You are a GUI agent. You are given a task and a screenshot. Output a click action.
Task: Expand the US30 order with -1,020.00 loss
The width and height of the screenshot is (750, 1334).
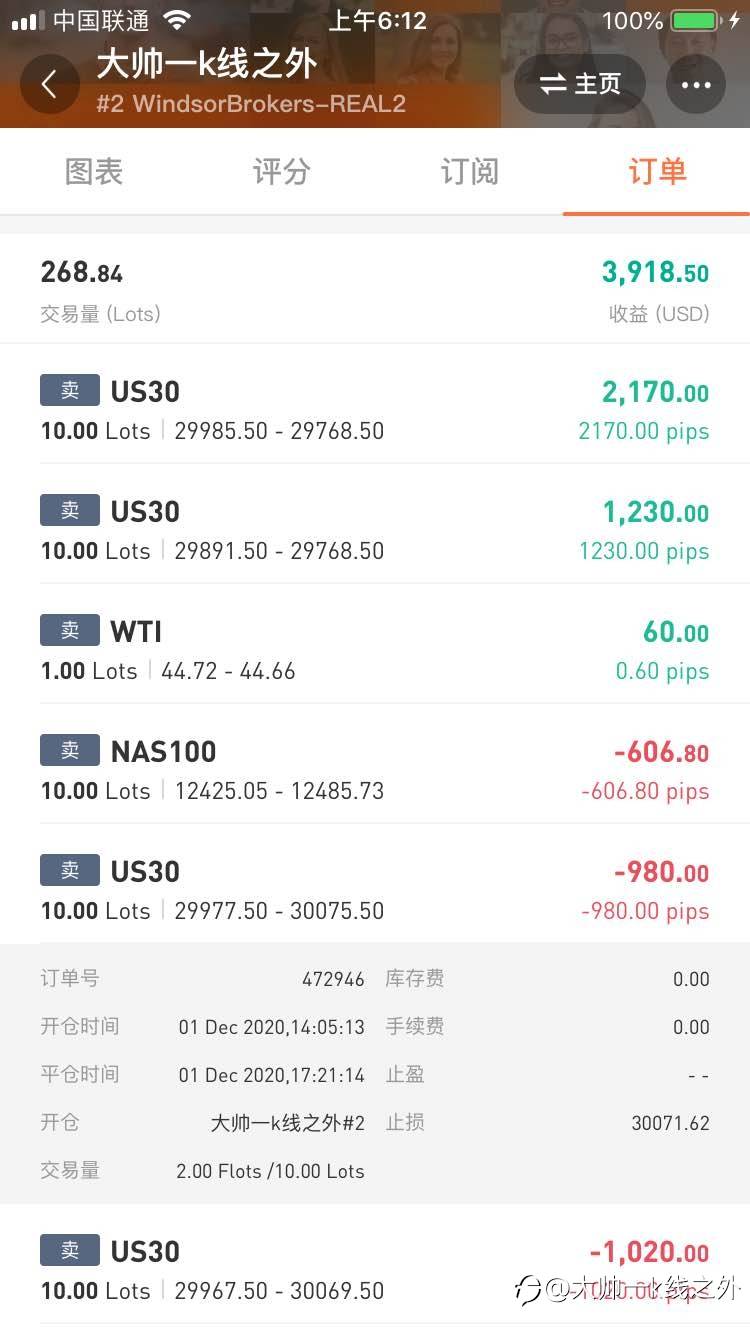pyautogui.click(x=375, y=1270)
